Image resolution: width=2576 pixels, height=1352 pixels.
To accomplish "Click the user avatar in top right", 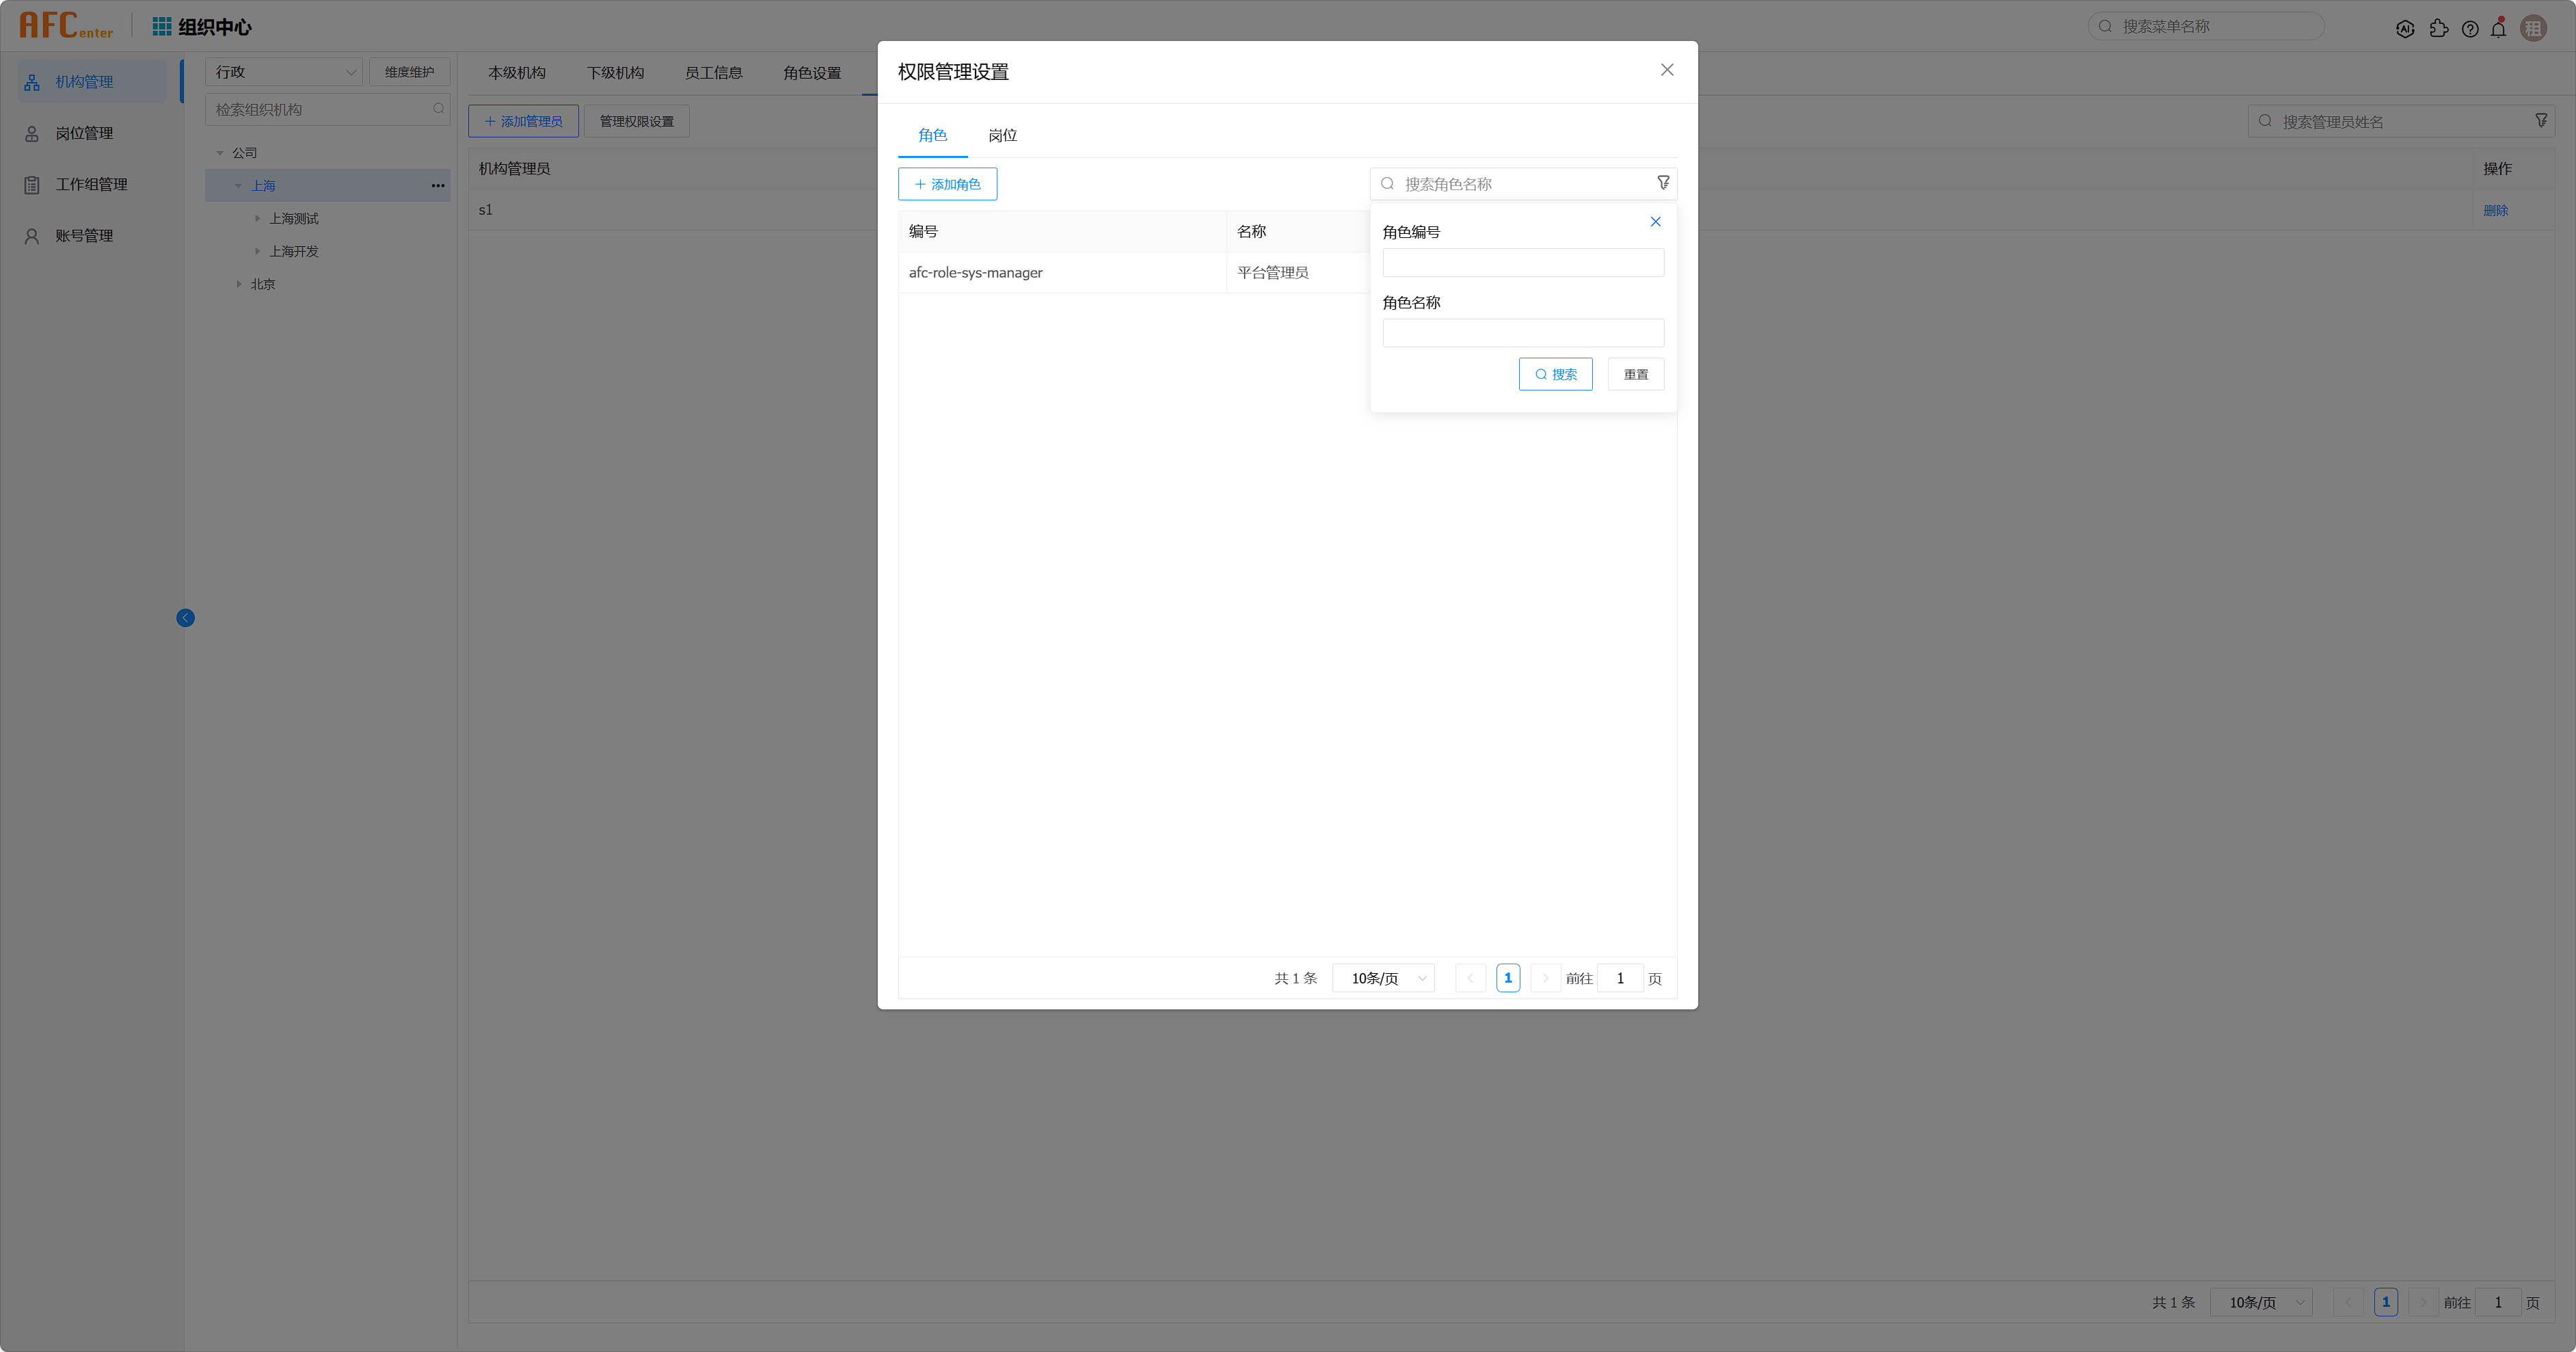I will [x=2533, y=29].
